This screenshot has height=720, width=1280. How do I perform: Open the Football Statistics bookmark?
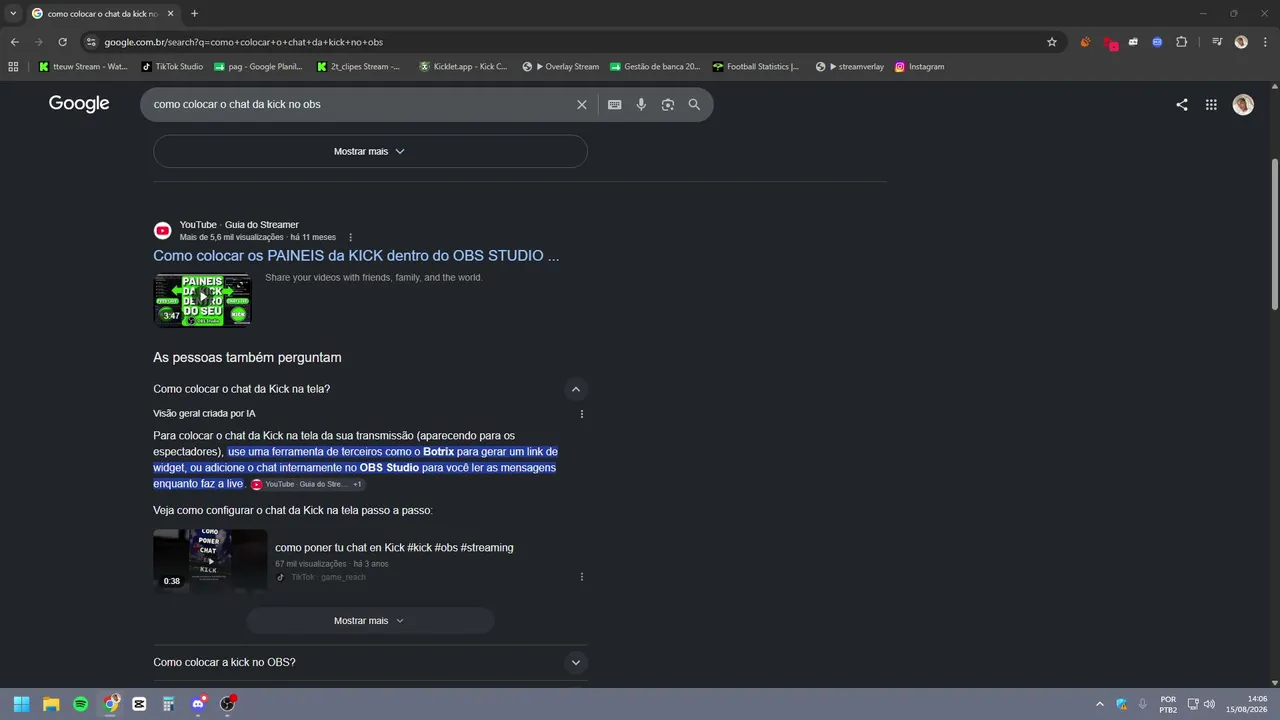[756, 67]
